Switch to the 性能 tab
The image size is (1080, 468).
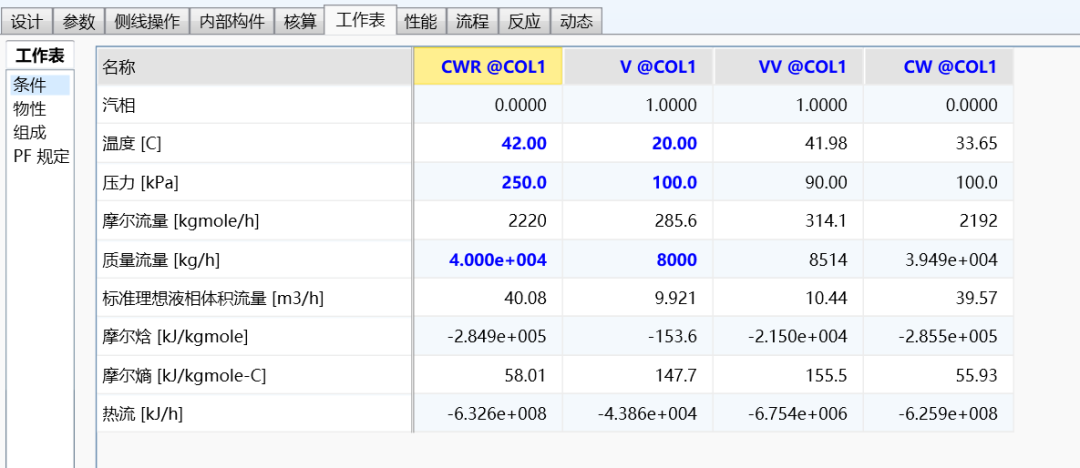click(420, 21)
